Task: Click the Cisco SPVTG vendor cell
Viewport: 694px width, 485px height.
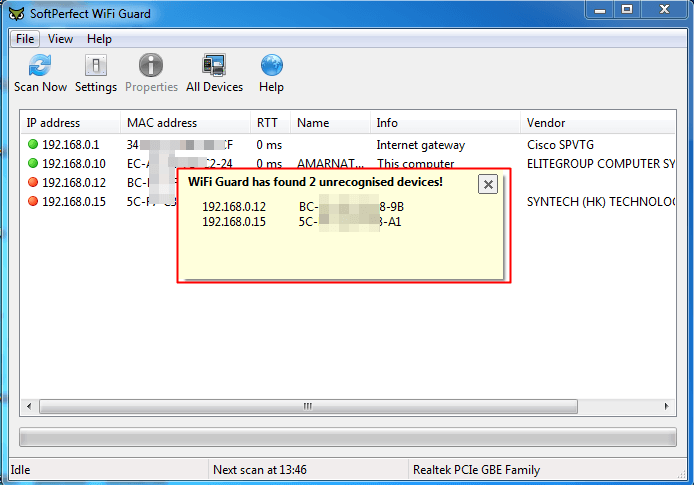Action: tap(560, 145)
